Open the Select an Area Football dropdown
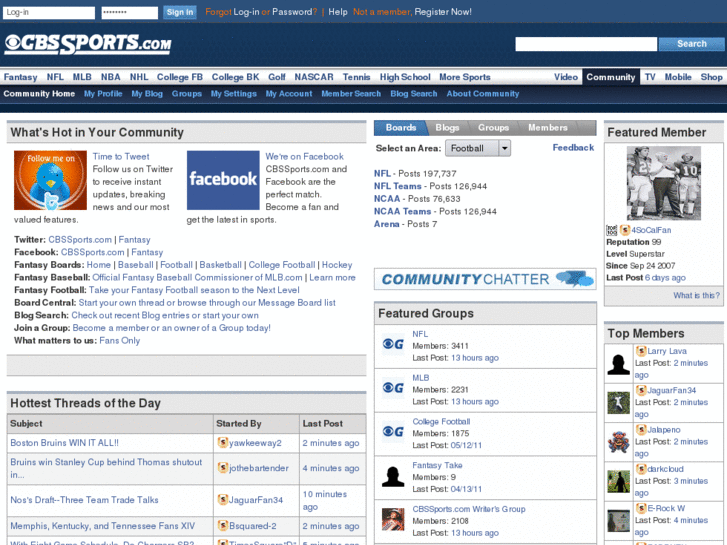727x545 pixels. [478, 148]
